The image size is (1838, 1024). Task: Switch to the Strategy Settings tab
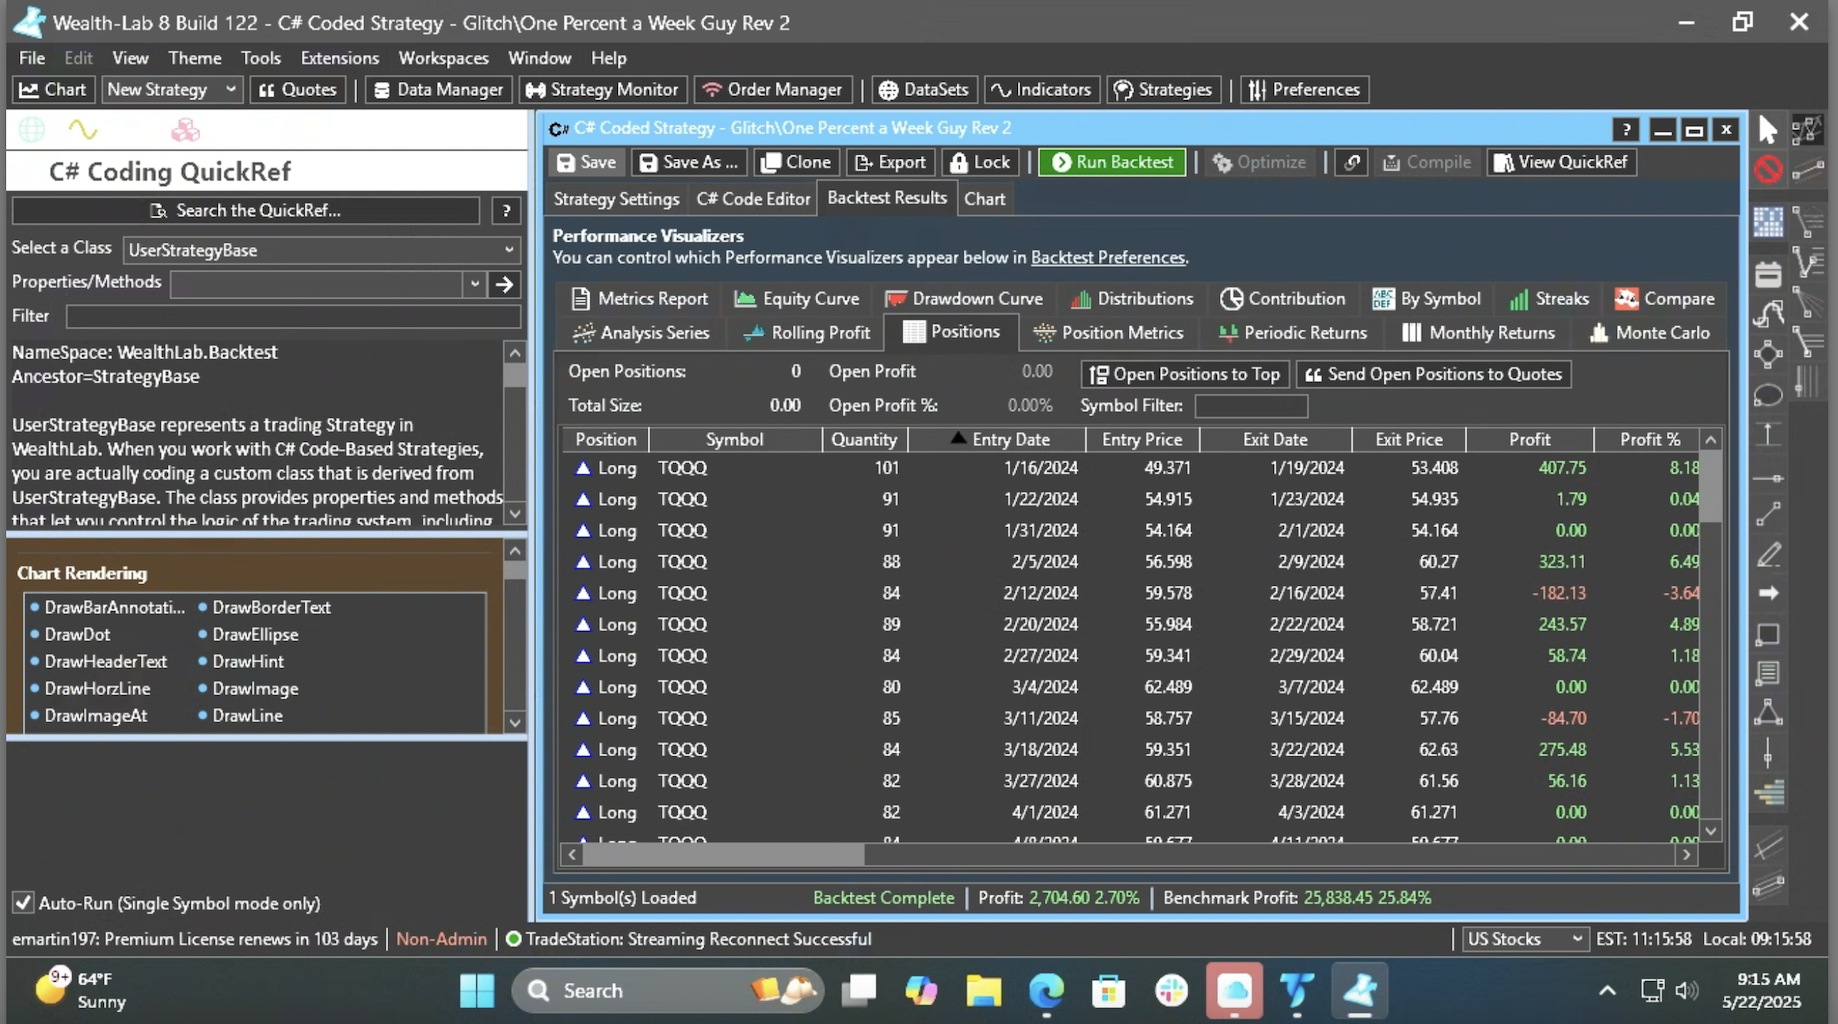[616, 198]
